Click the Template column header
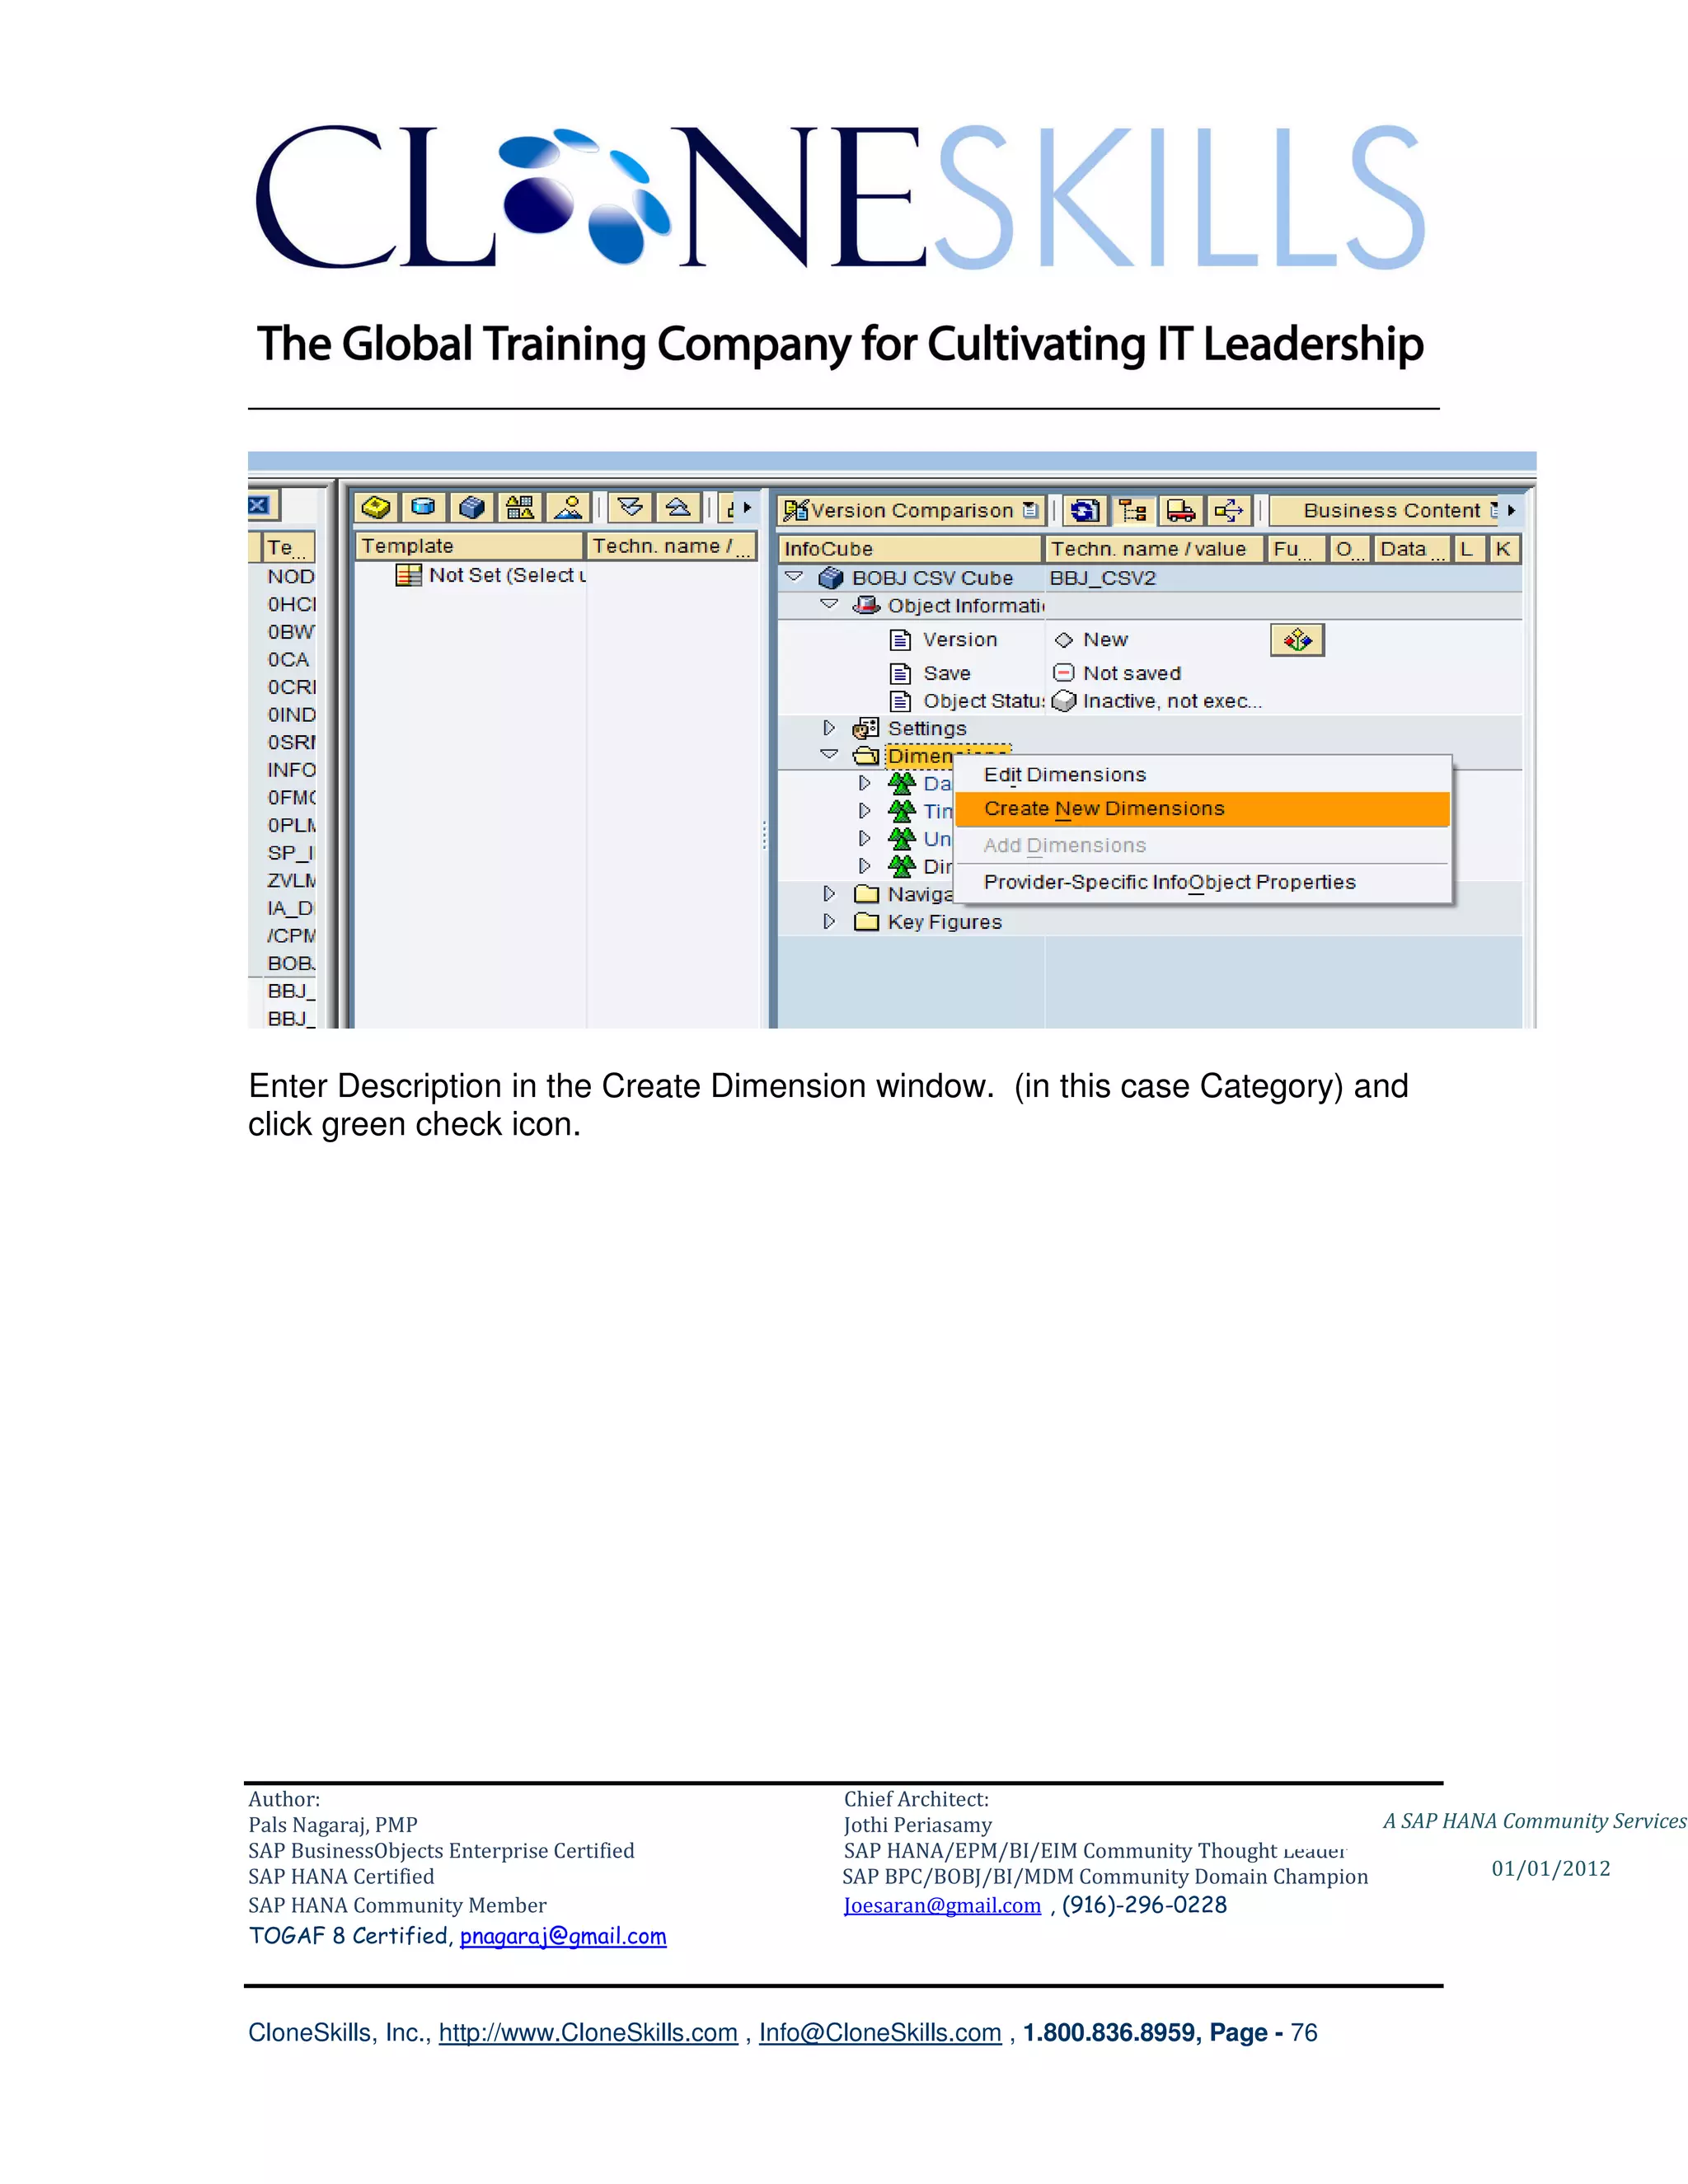The height and width of the screenshot is (2184, 1688). click(x=469, y=546)
